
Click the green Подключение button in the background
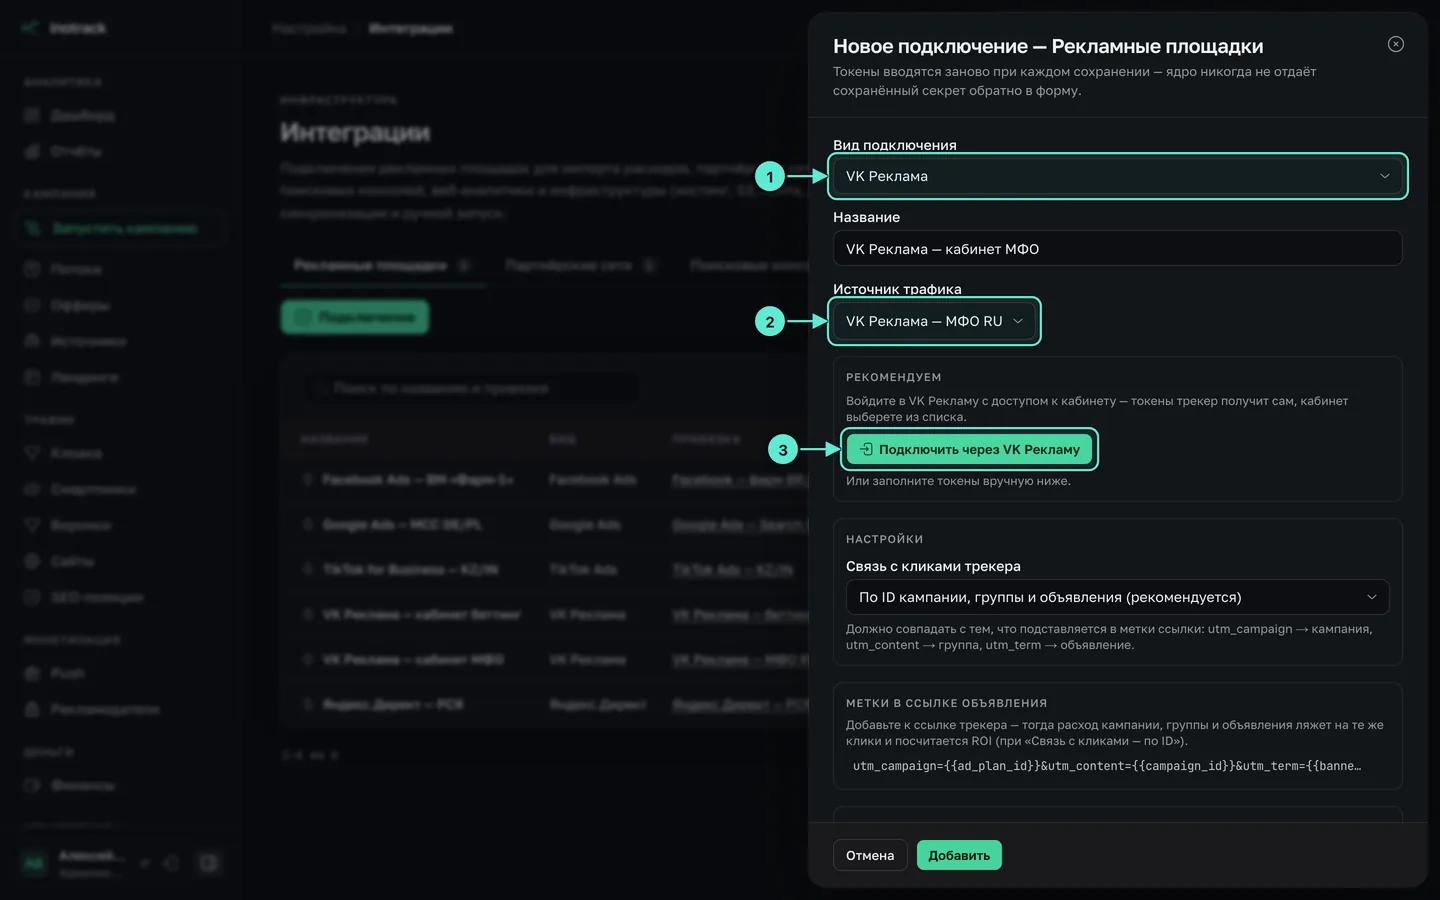(x=355, y=317)
